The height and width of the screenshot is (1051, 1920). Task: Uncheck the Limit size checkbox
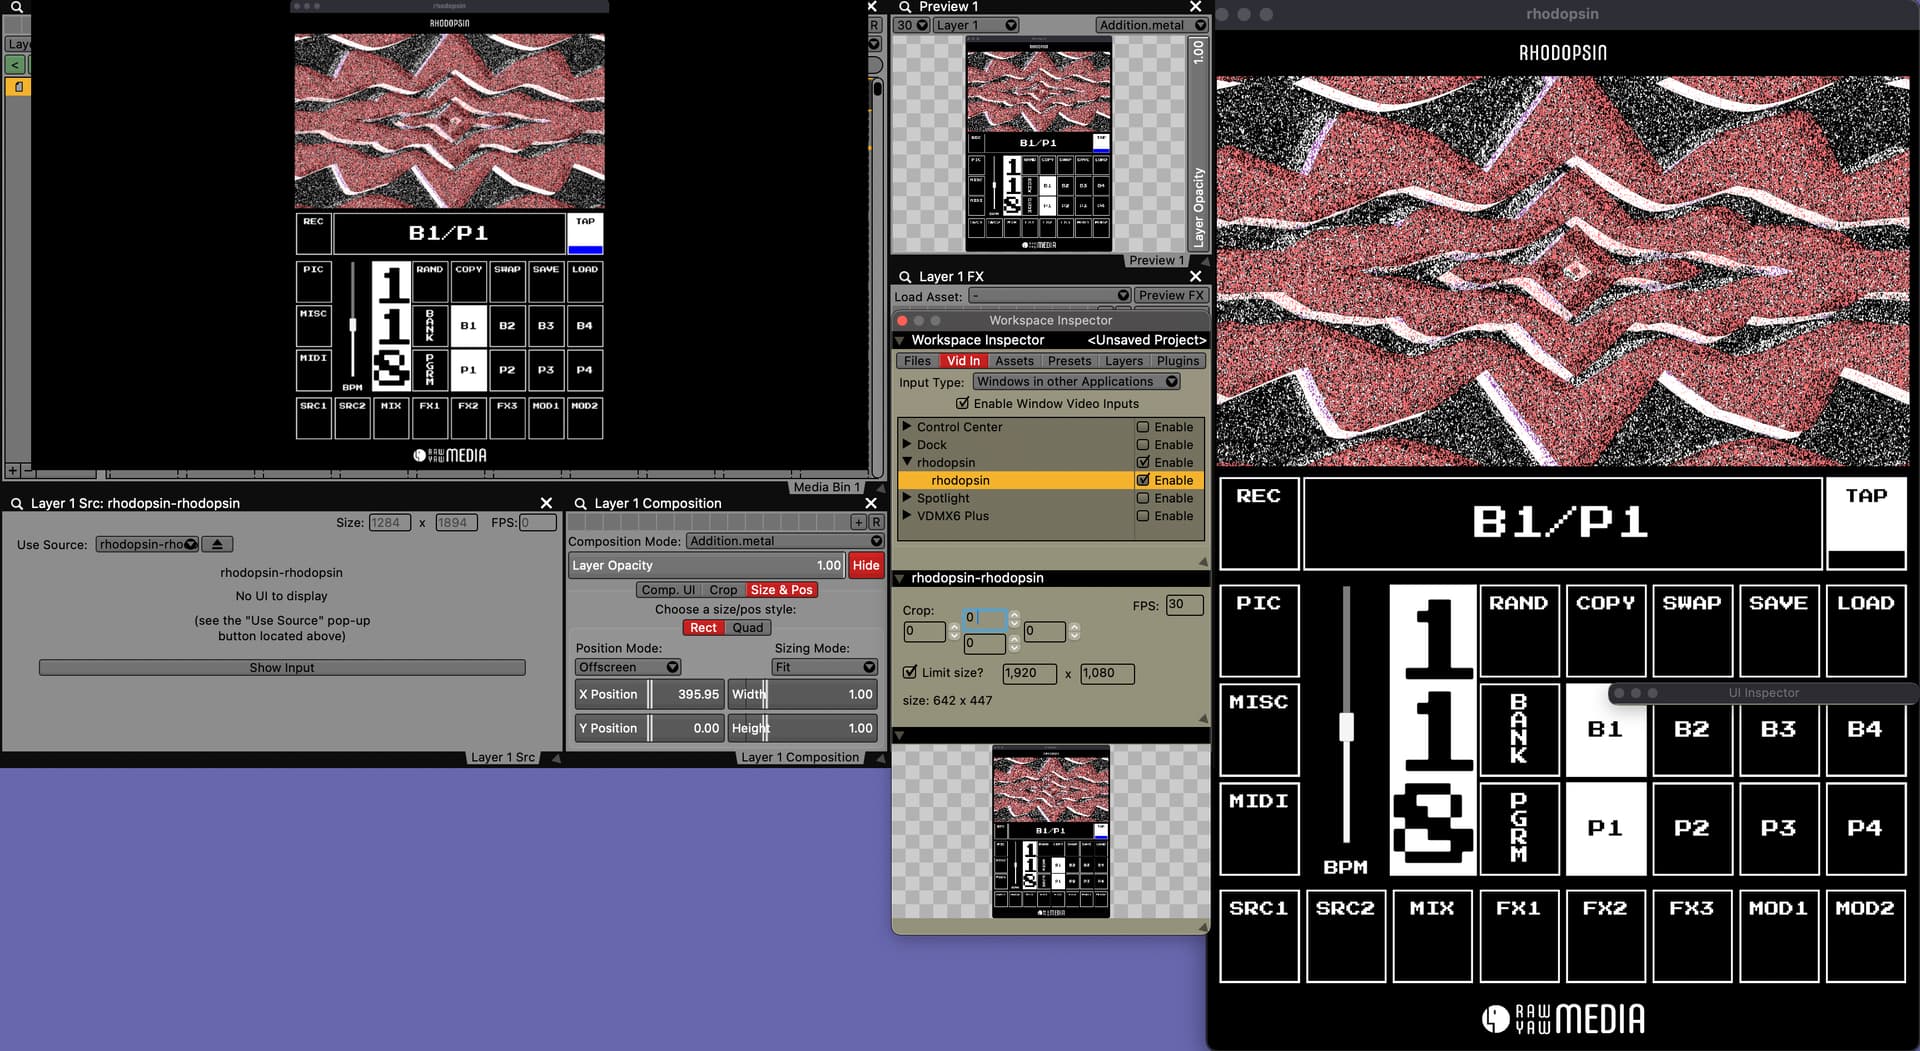pos(909,673)
